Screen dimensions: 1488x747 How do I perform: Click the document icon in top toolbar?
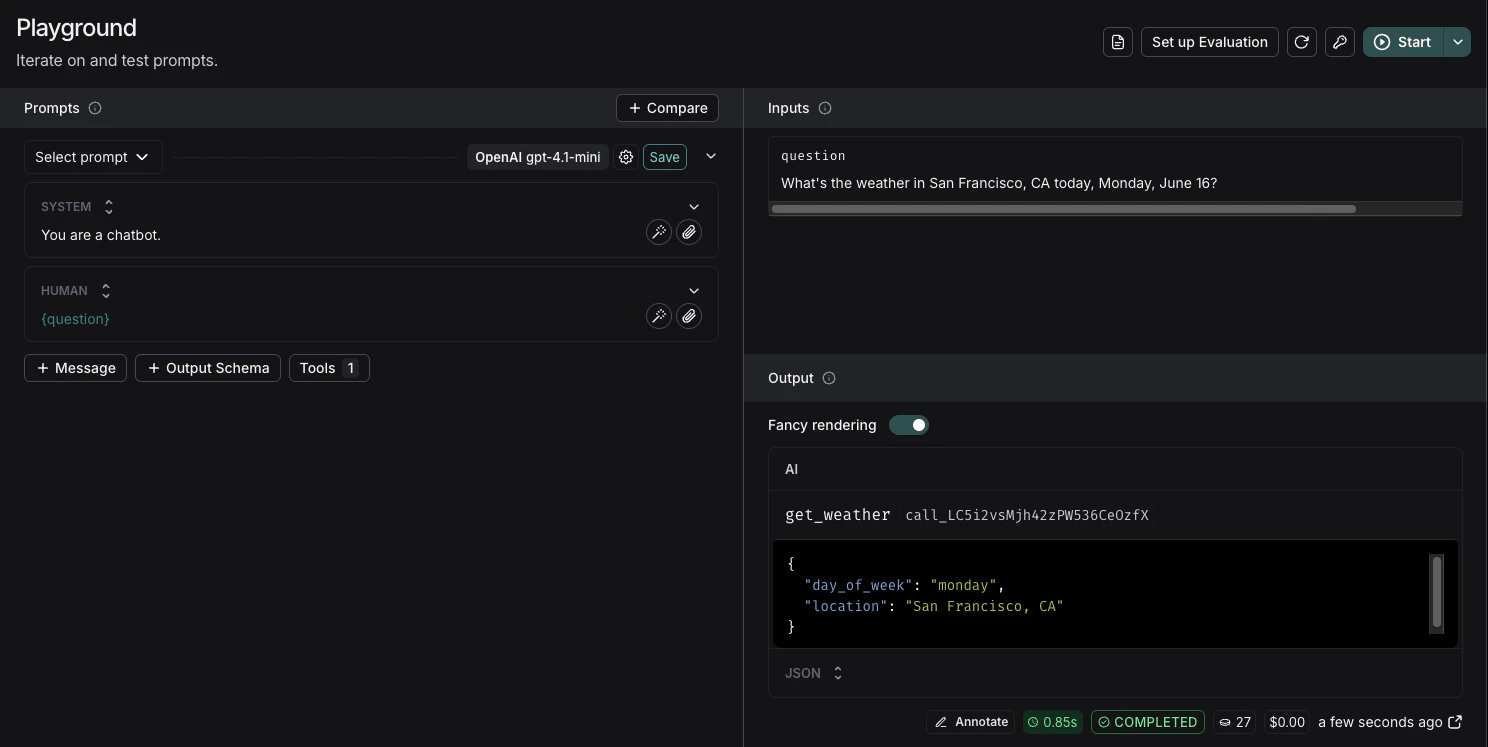tap(1118, 42)
